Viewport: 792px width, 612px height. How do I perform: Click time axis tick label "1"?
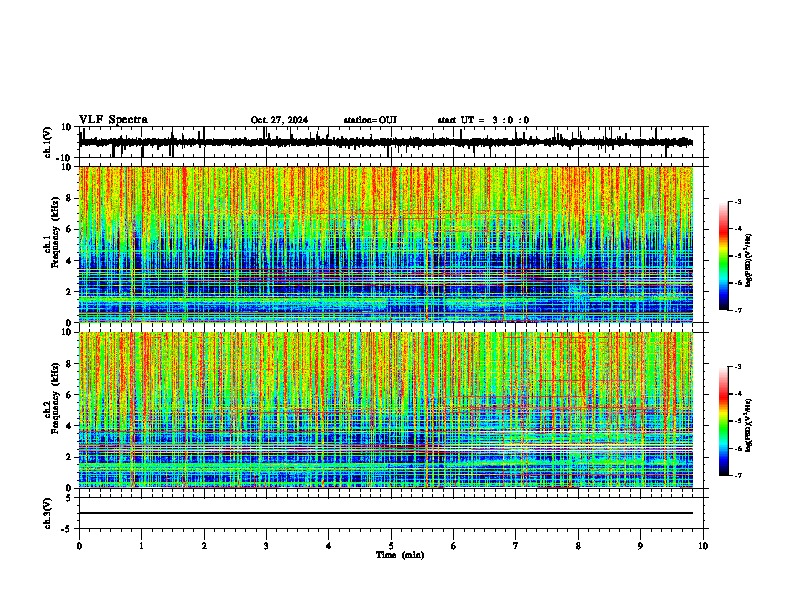tap(141, 546)
